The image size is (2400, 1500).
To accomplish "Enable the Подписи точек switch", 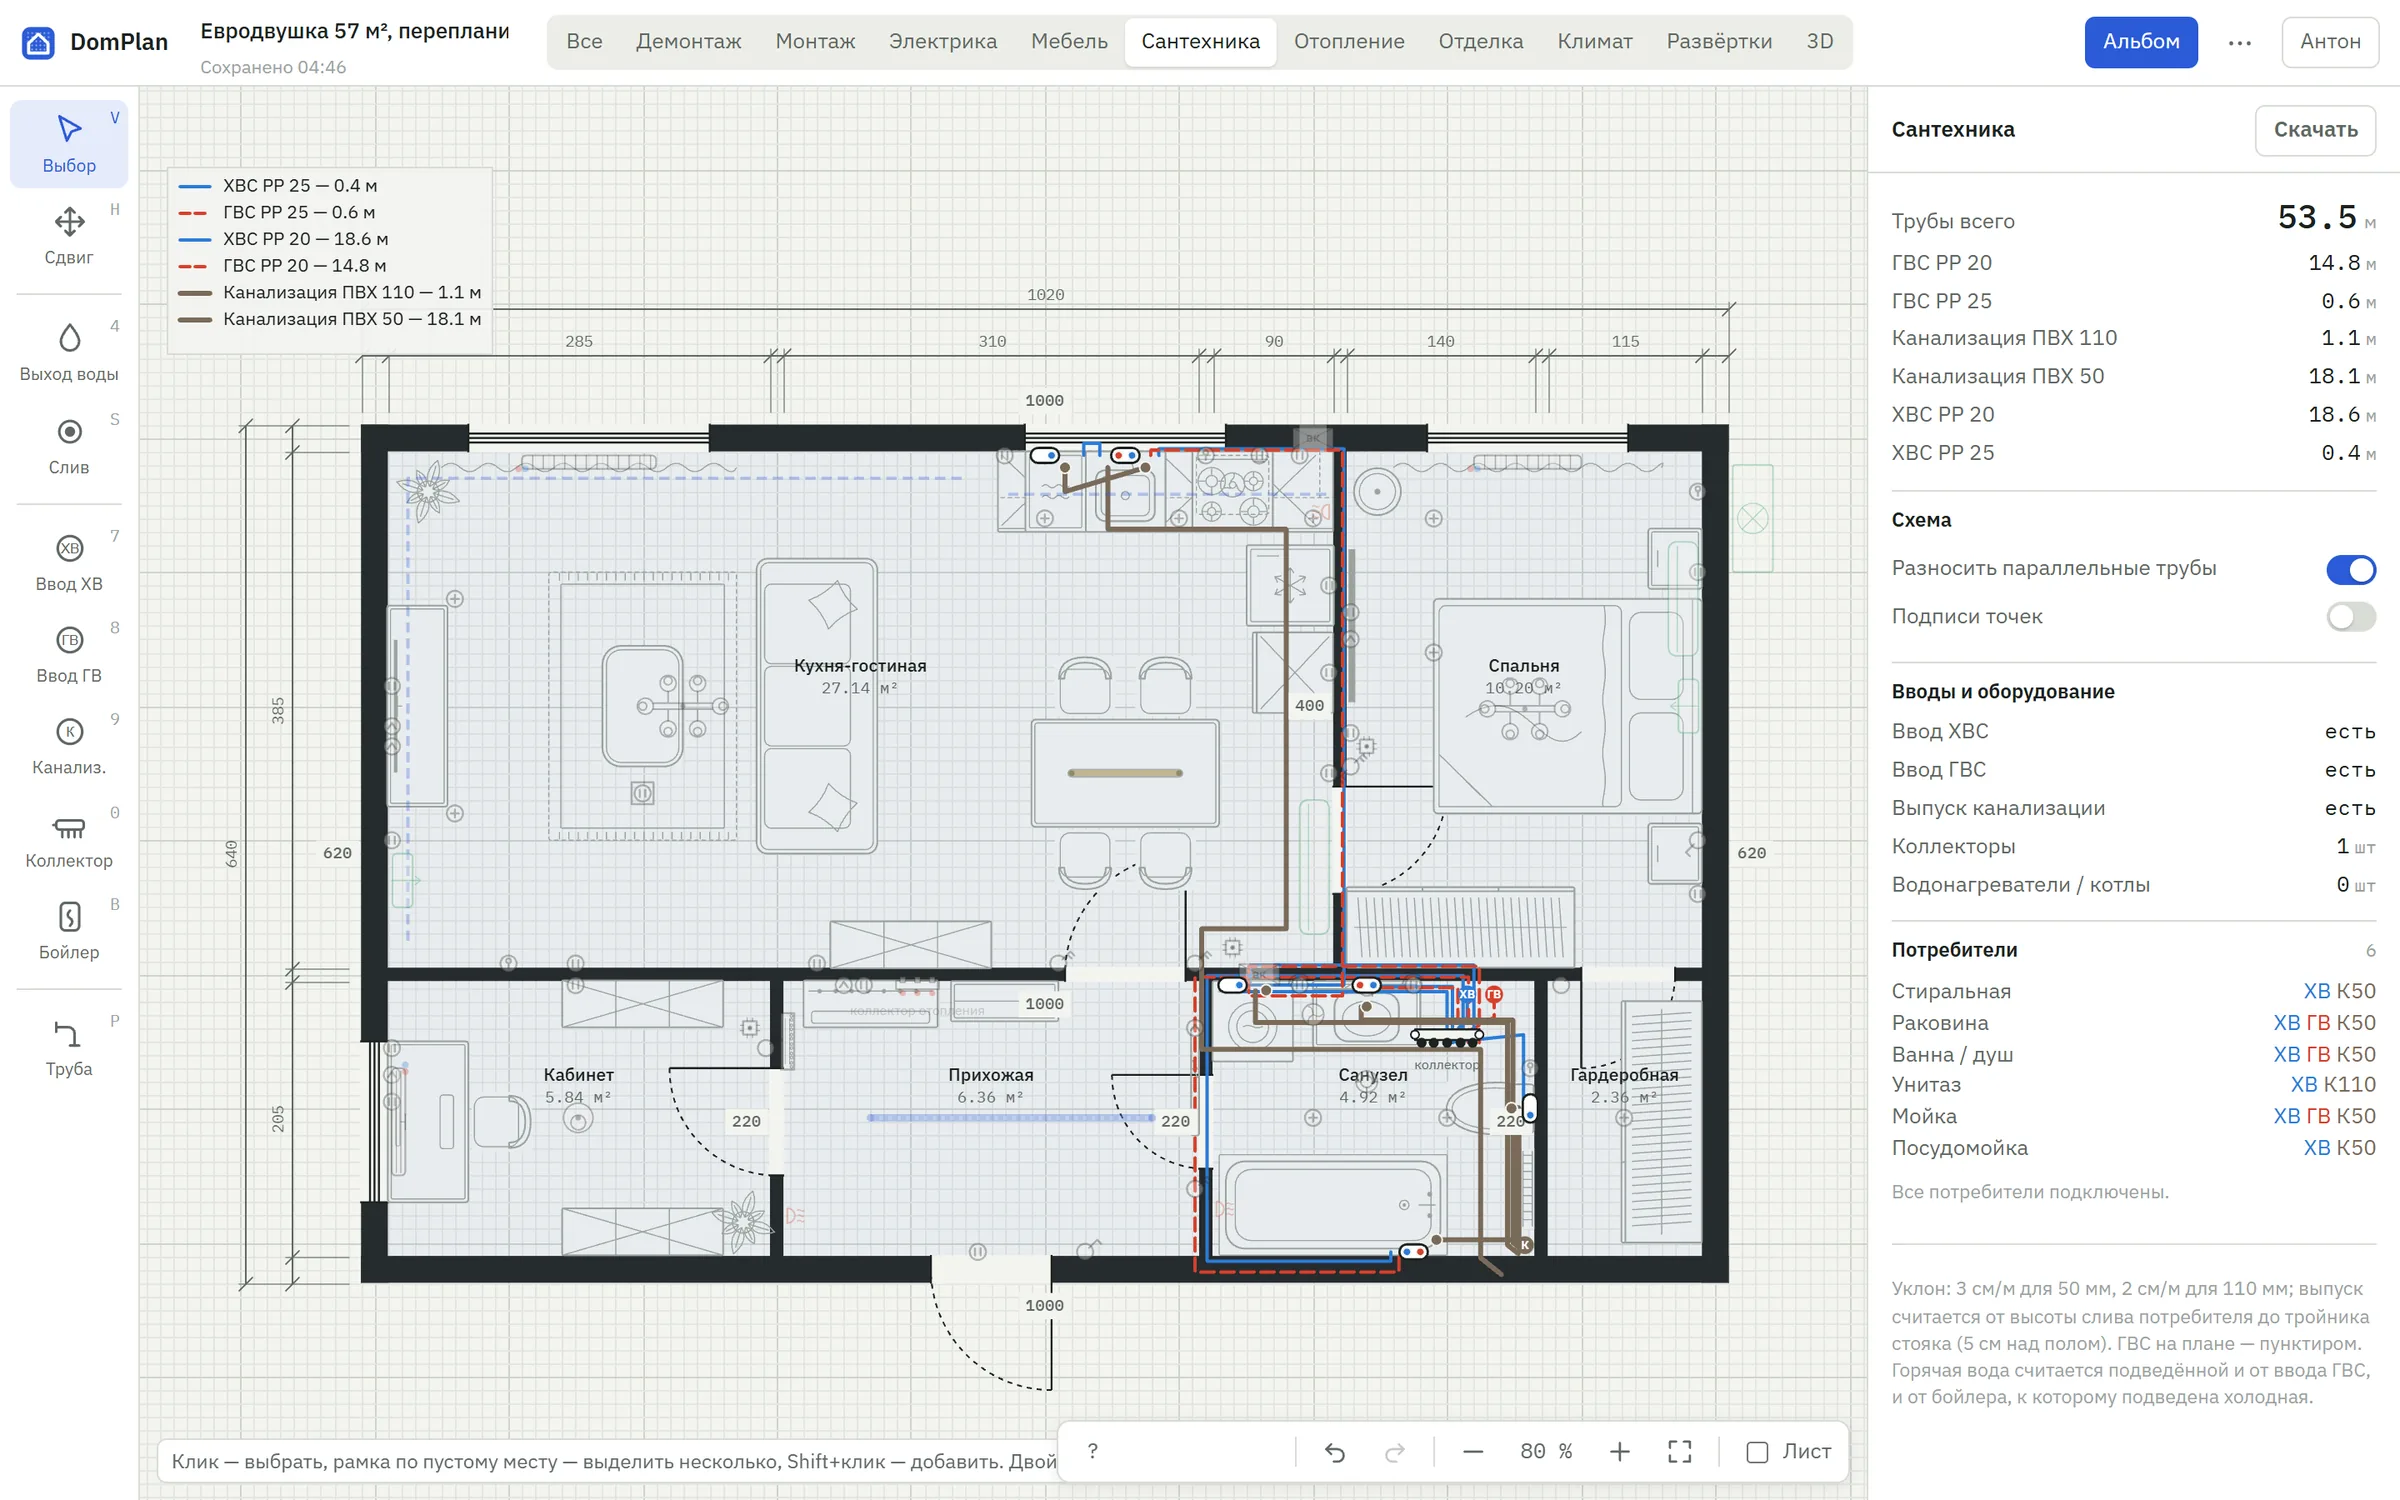I will [x=2350, y=616].
